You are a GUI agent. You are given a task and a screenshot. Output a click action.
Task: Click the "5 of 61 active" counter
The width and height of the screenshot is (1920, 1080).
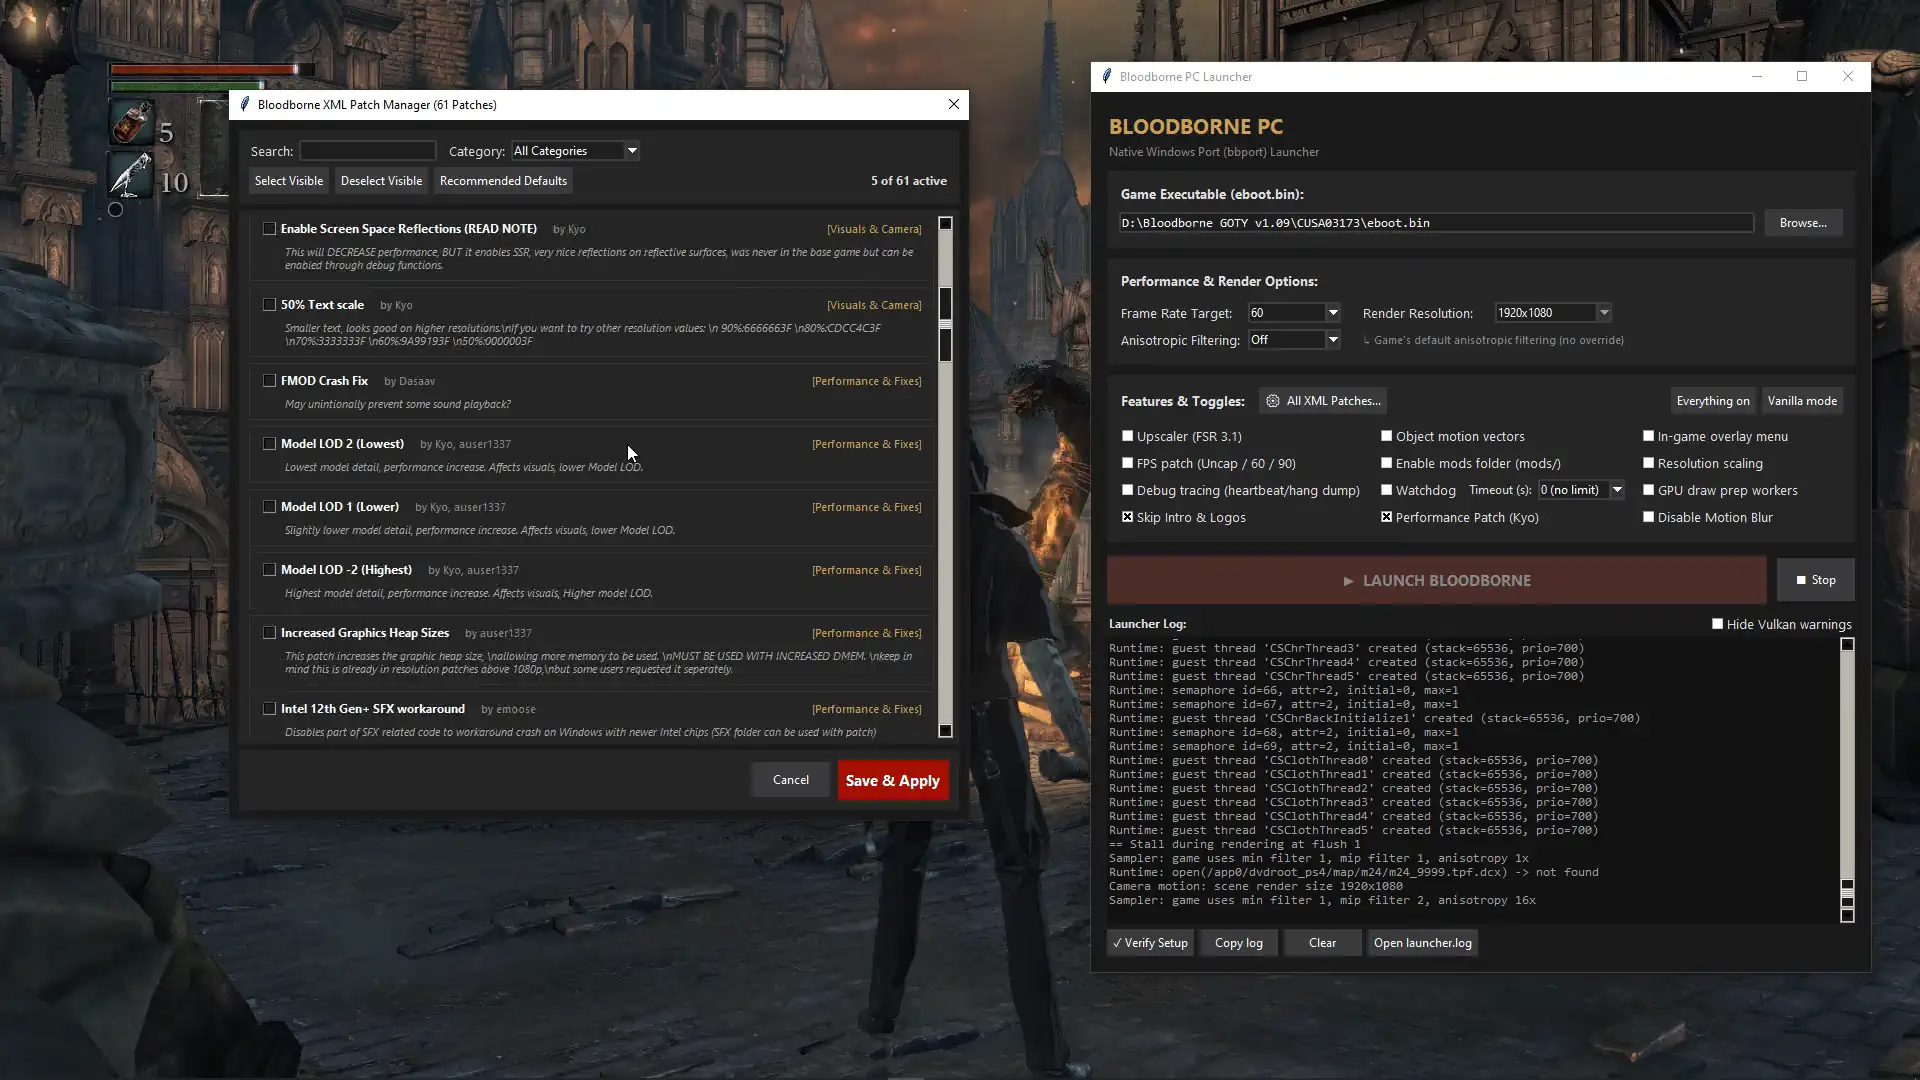pos(908,181)
